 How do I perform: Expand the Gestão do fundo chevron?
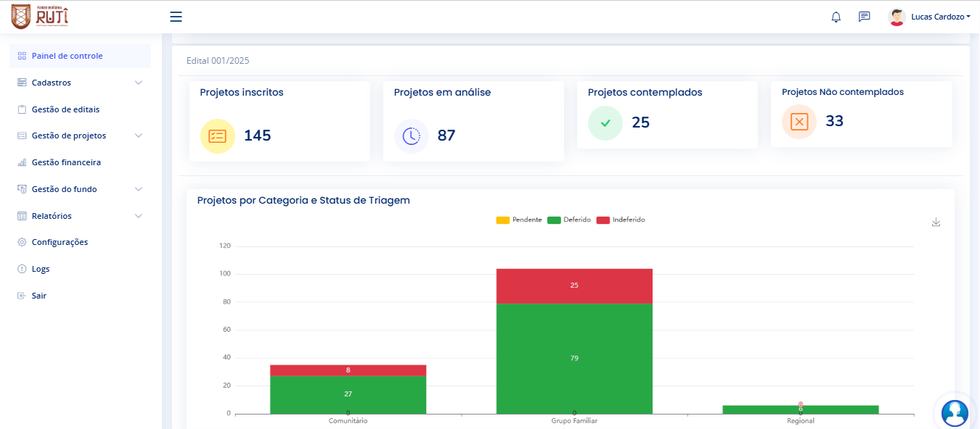pos(139,189)
